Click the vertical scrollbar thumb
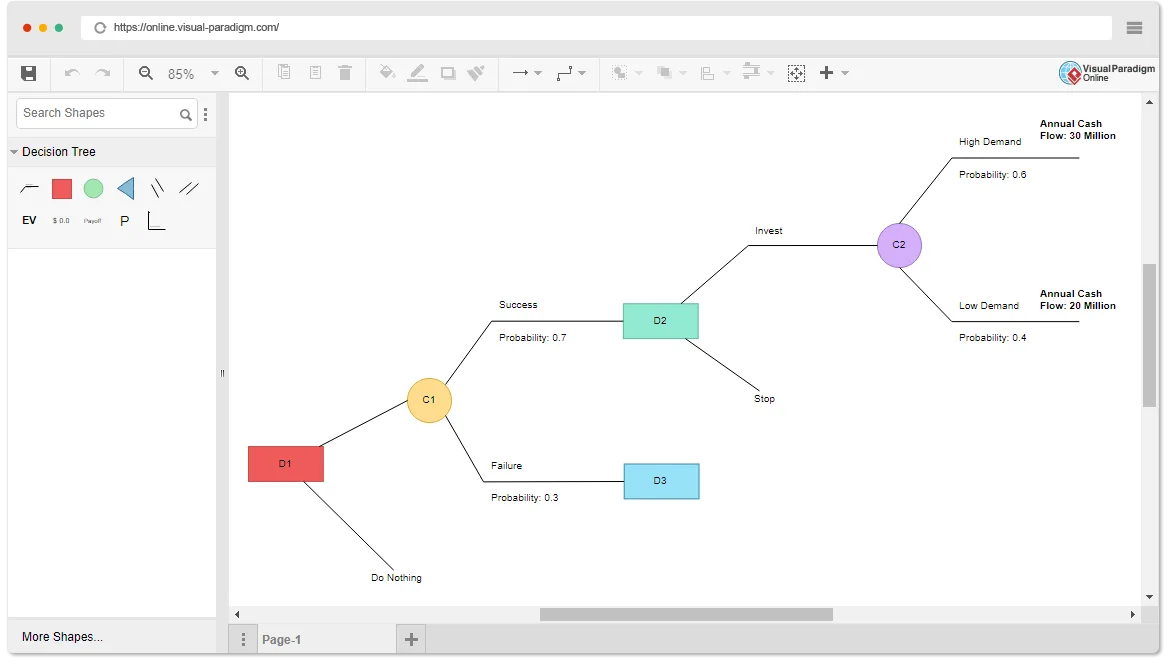This screenshot has height=665, width=1170. 1149,335
